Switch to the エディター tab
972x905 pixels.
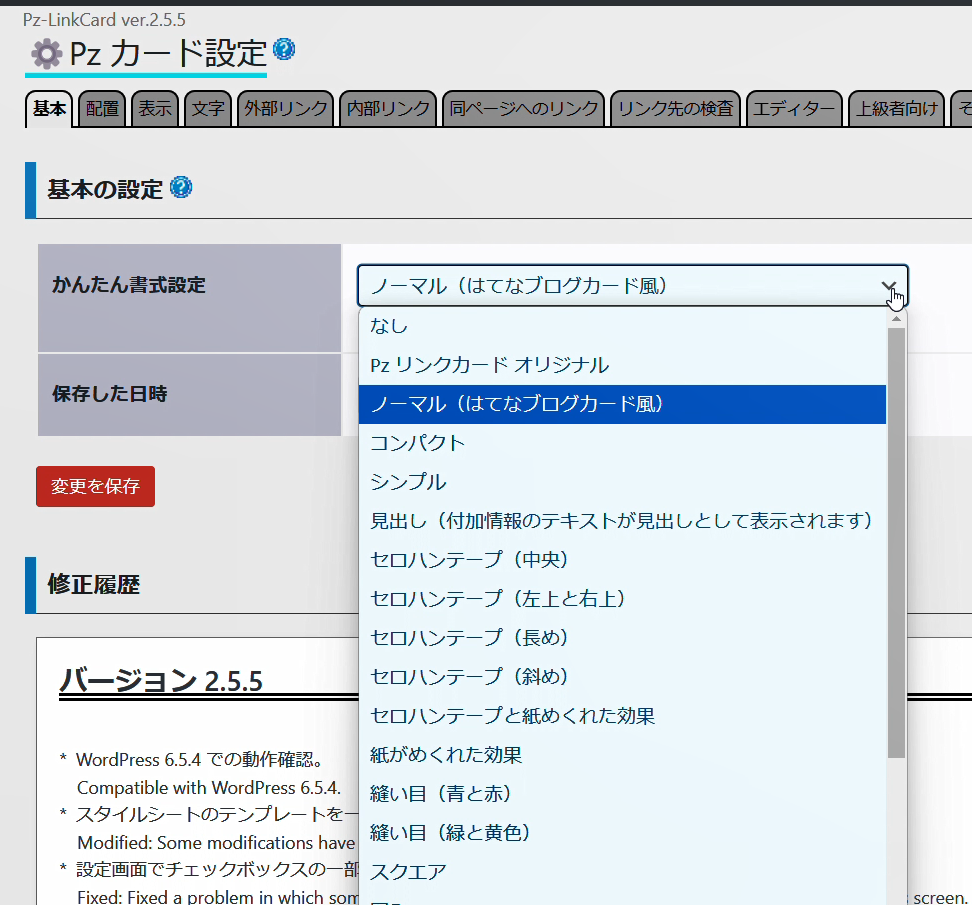pyautogui.click(x=794, y=109)
